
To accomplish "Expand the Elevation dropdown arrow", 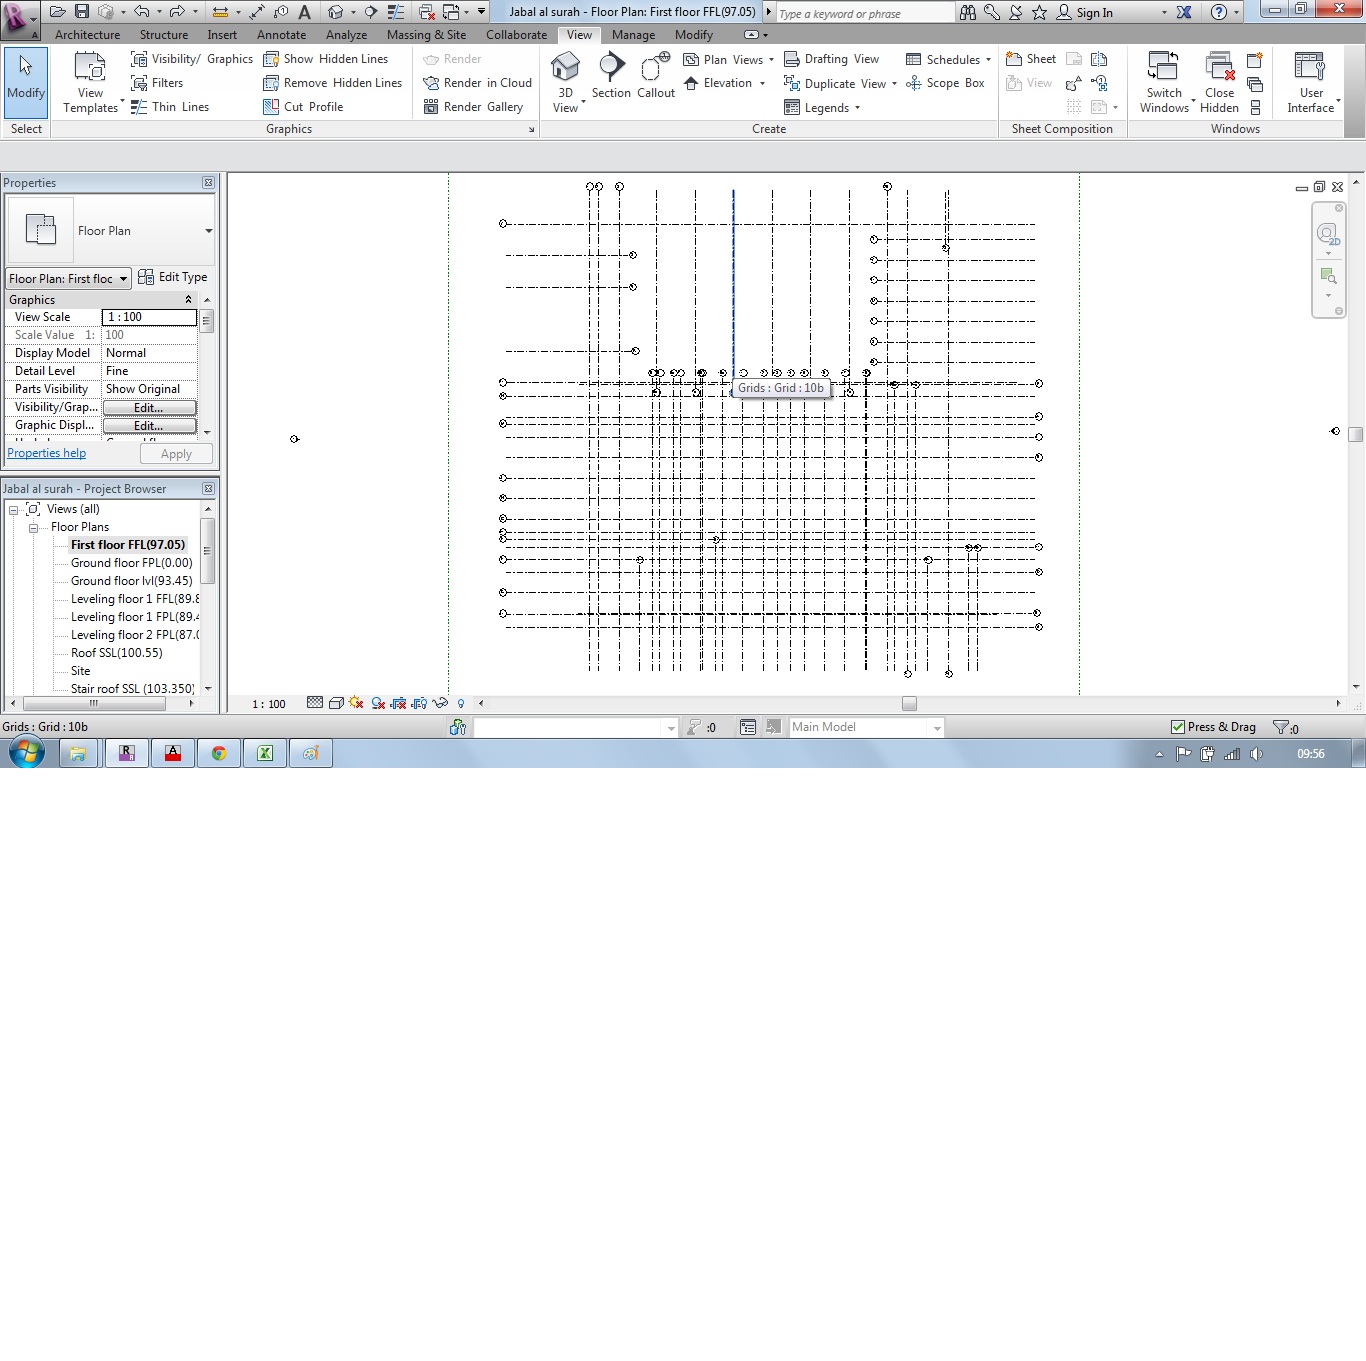I will tap(763, 84).
